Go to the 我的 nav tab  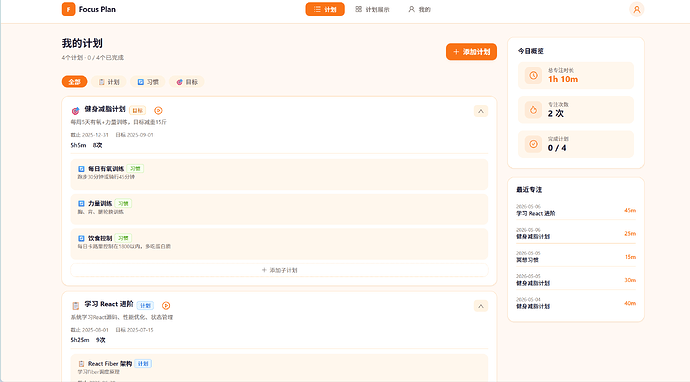click(x=419, y=9)
